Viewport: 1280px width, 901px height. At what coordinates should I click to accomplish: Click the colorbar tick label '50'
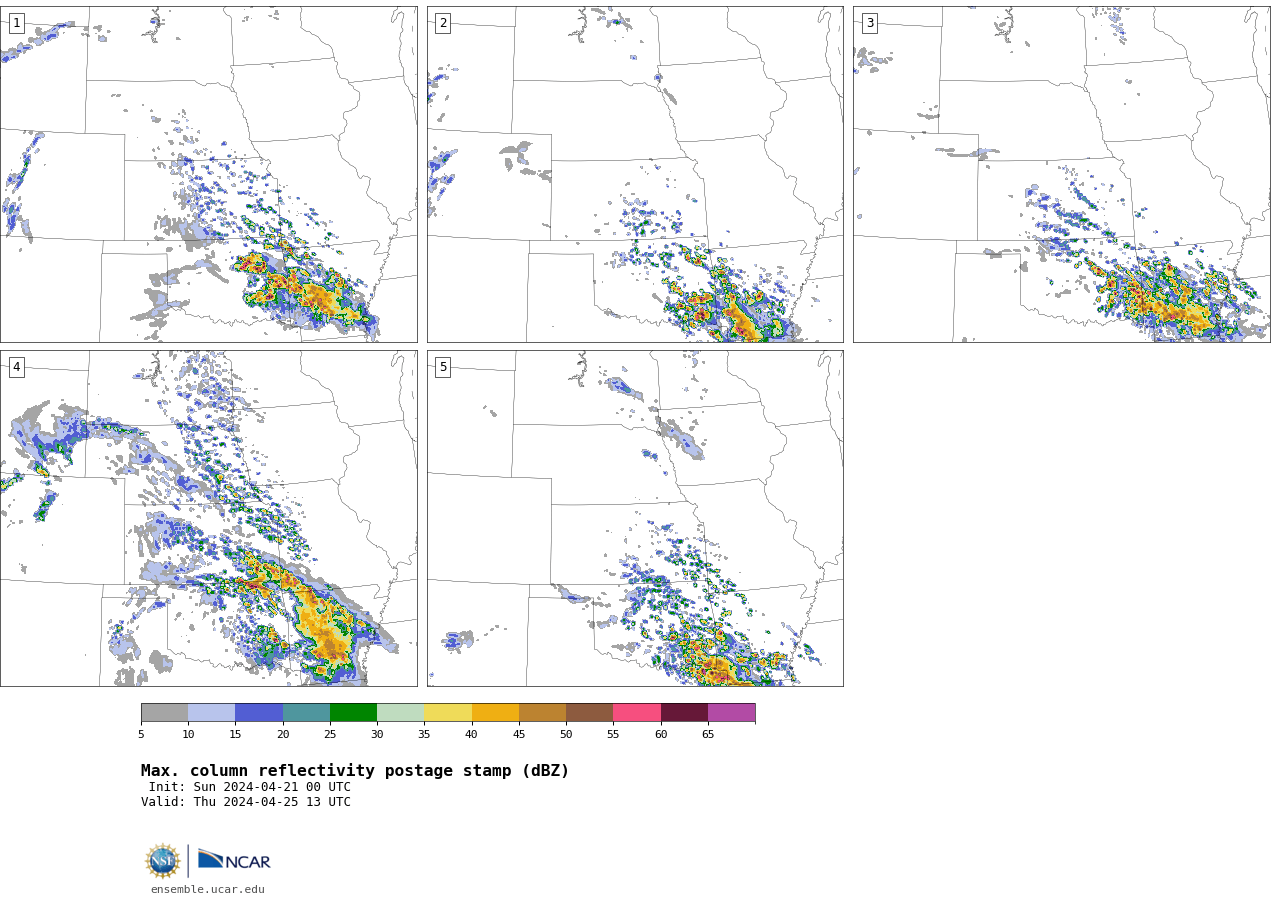pyautogui.click(x=566, y=735)
